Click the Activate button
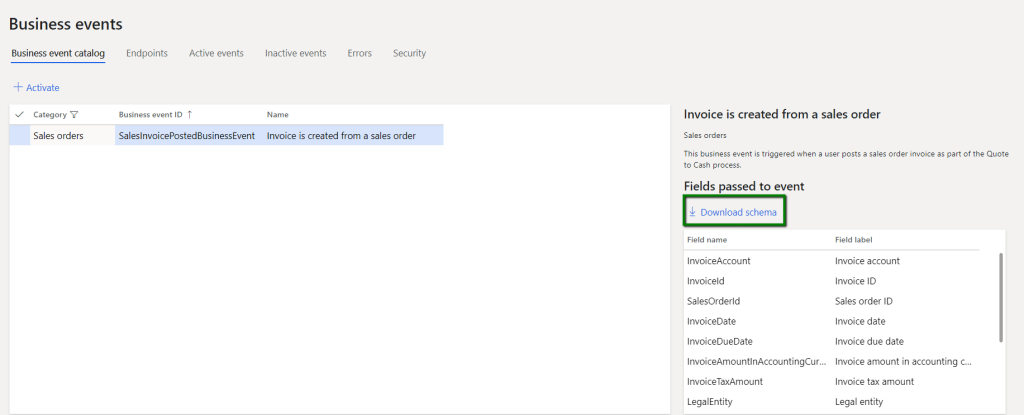The height and width of the screenshot is (415, 1024). [42, 88]
